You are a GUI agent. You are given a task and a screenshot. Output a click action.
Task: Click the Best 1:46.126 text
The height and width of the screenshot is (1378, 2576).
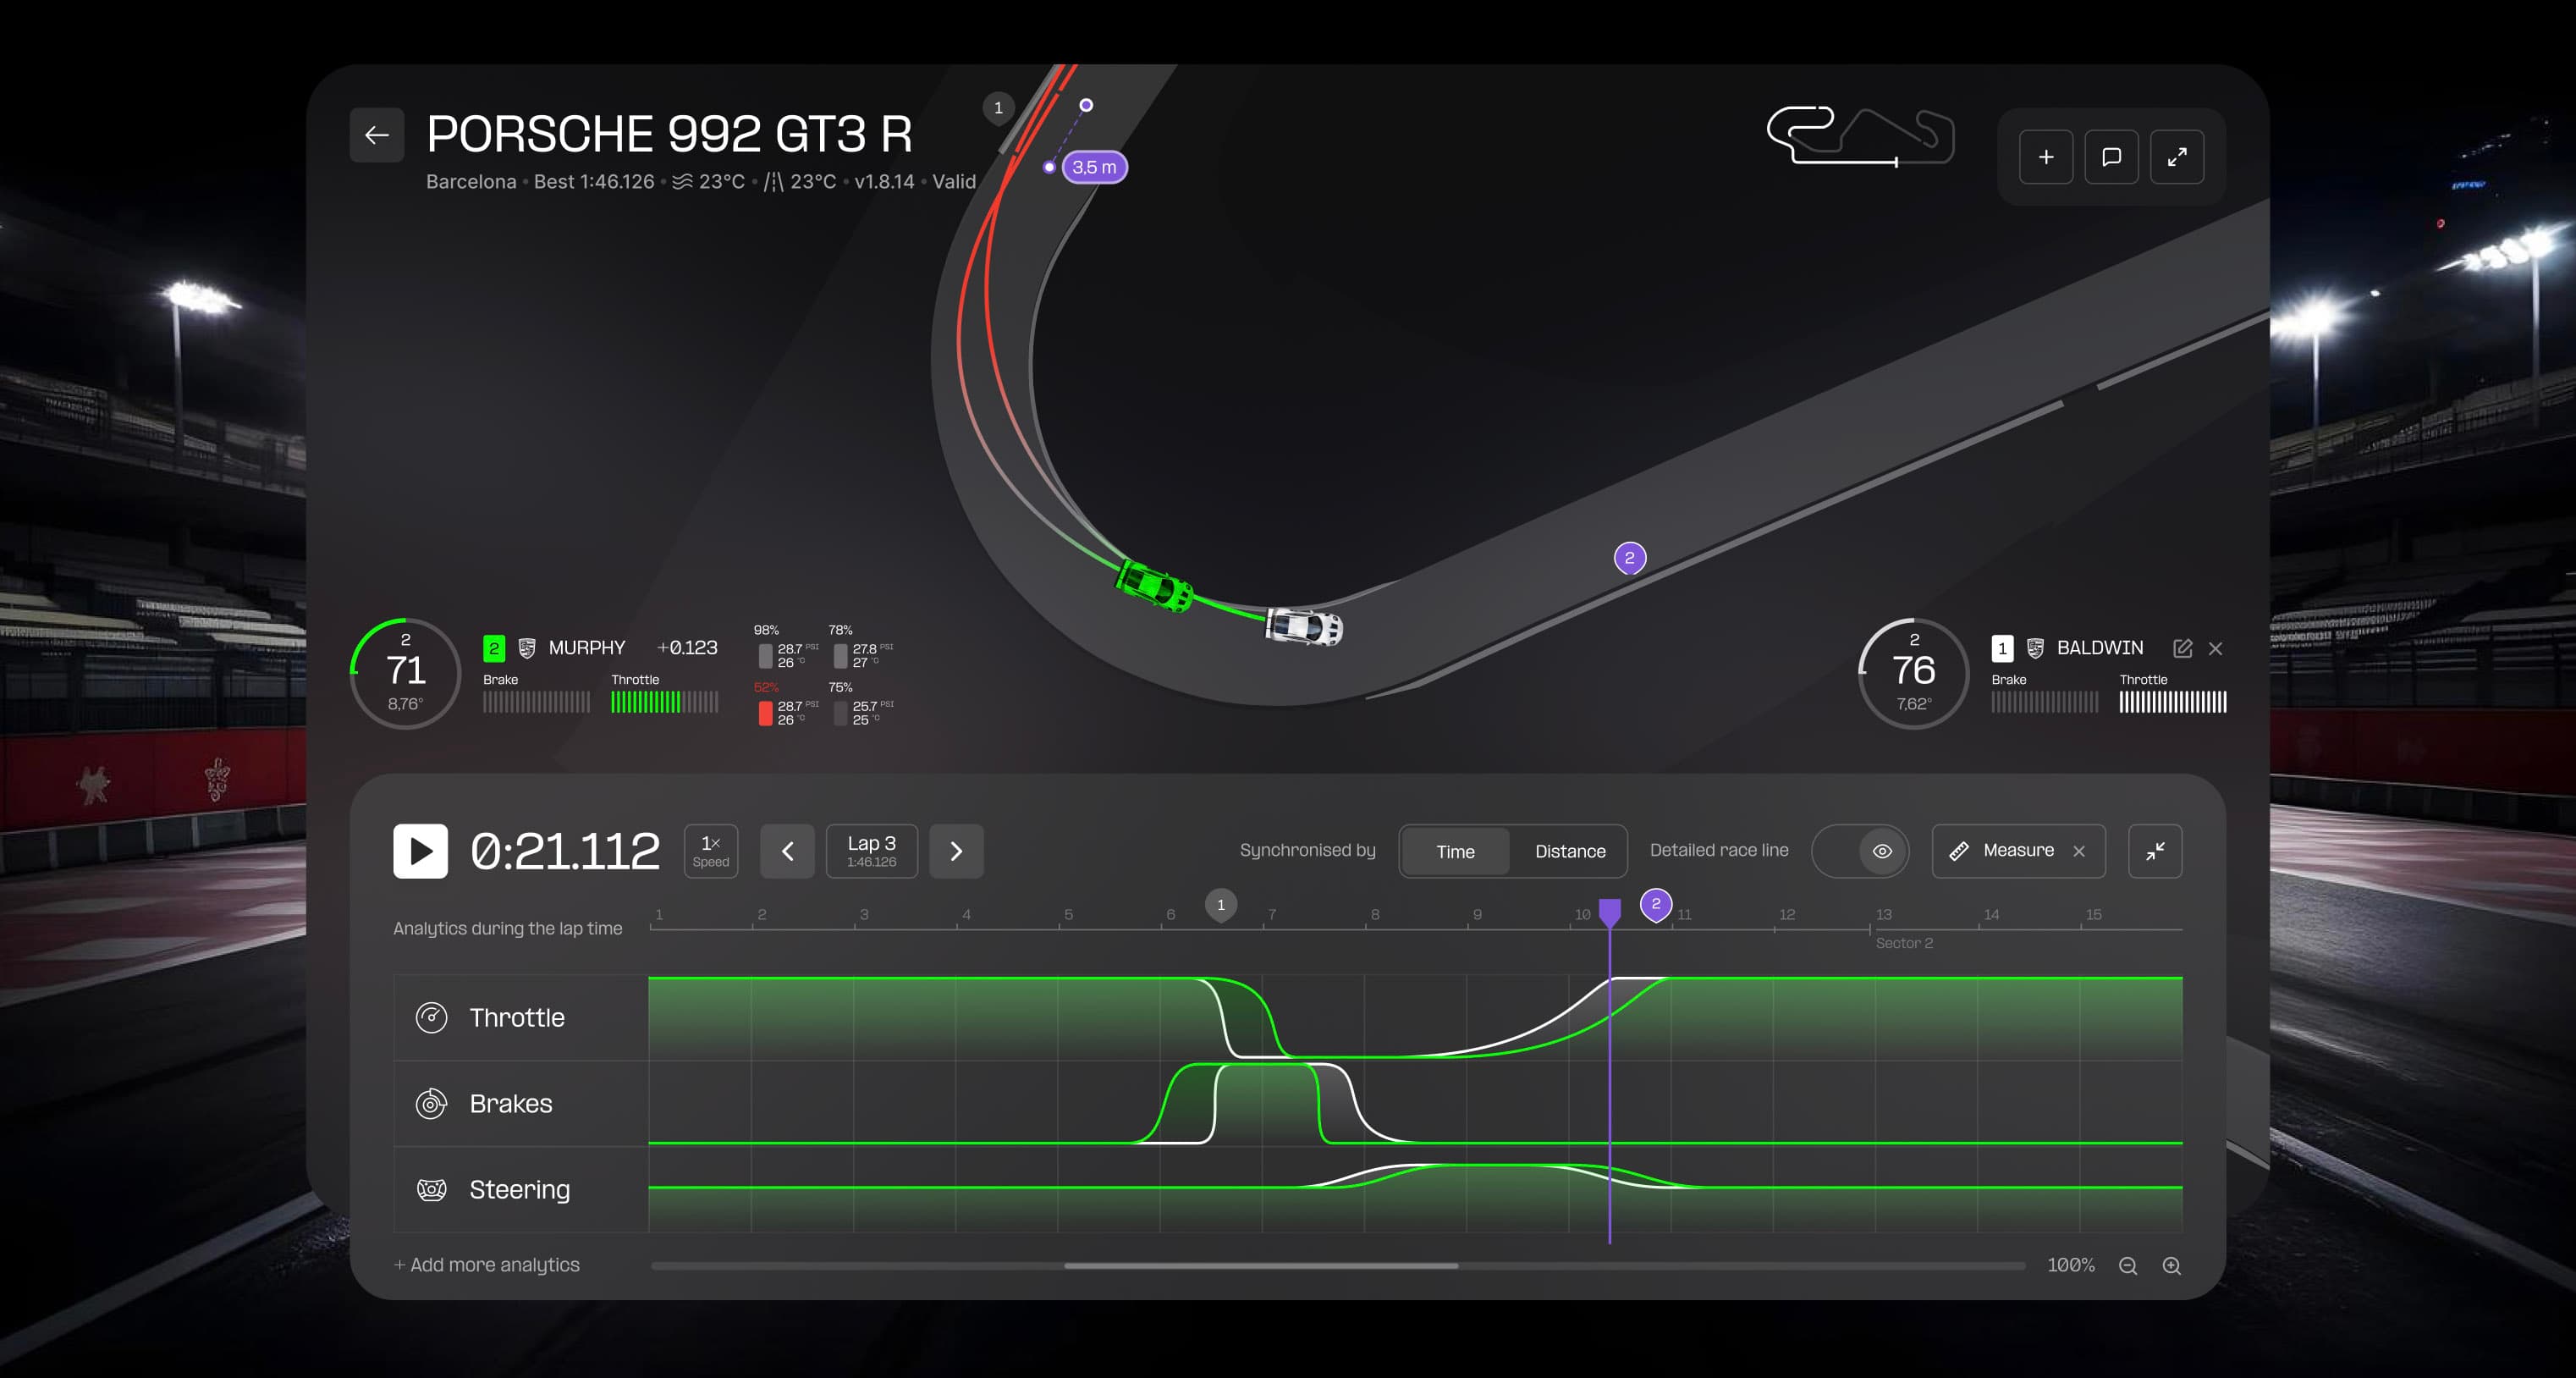click(x=594, y=182)
